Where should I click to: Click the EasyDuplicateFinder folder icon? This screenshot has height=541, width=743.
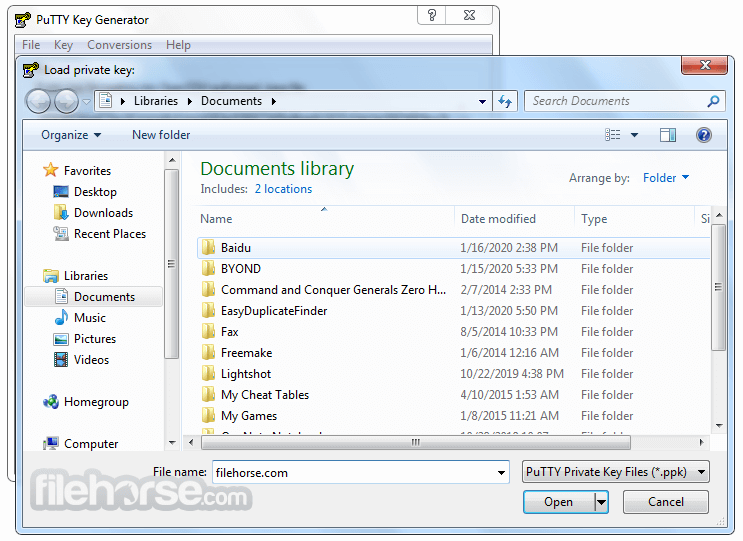tap(208, 311)
